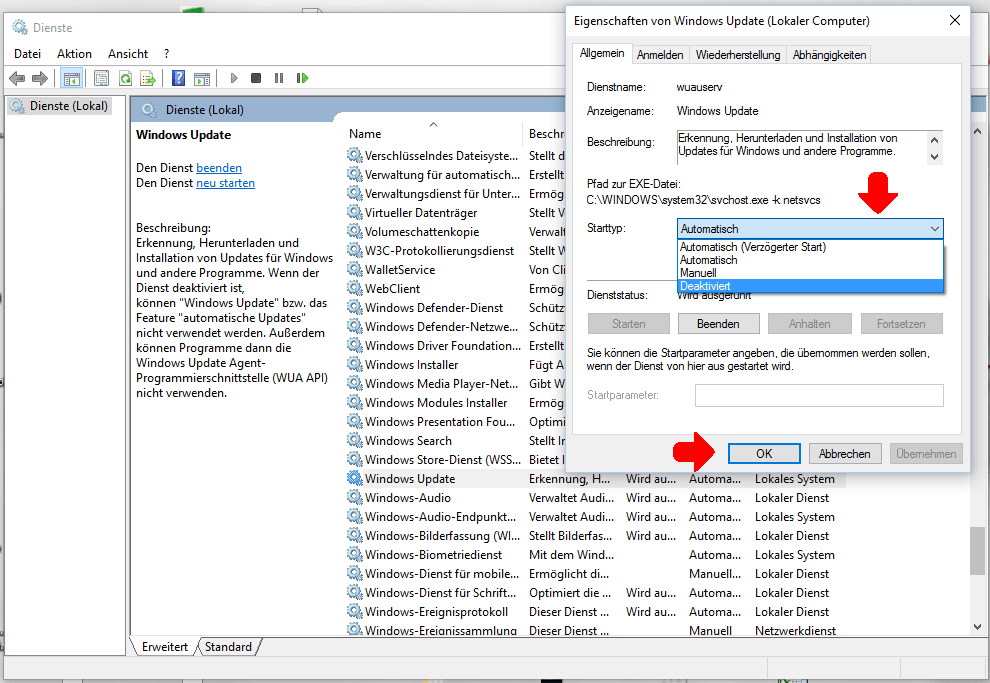The width and height of the screenshot is (990, 683).
Task: Click the Dienste app icon in the title bar
Action: coord(20,27)
